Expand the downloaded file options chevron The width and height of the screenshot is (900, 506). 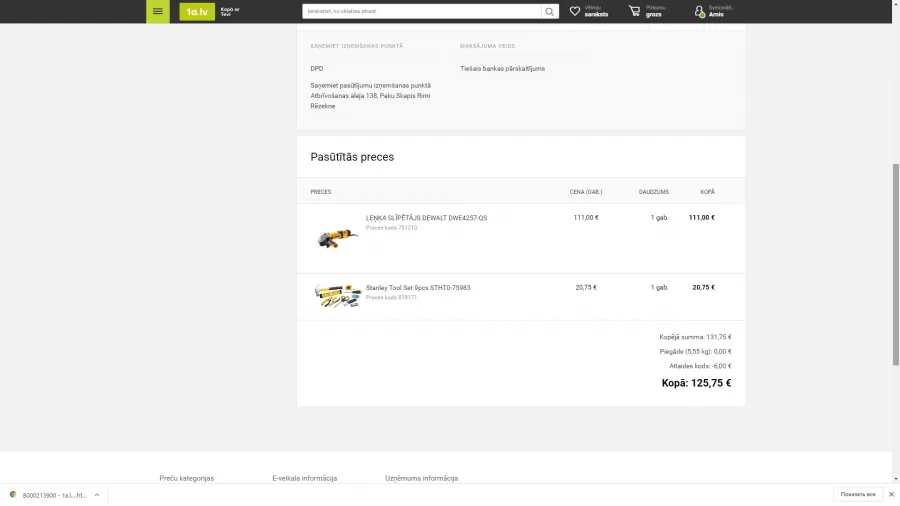pos(97,495)
